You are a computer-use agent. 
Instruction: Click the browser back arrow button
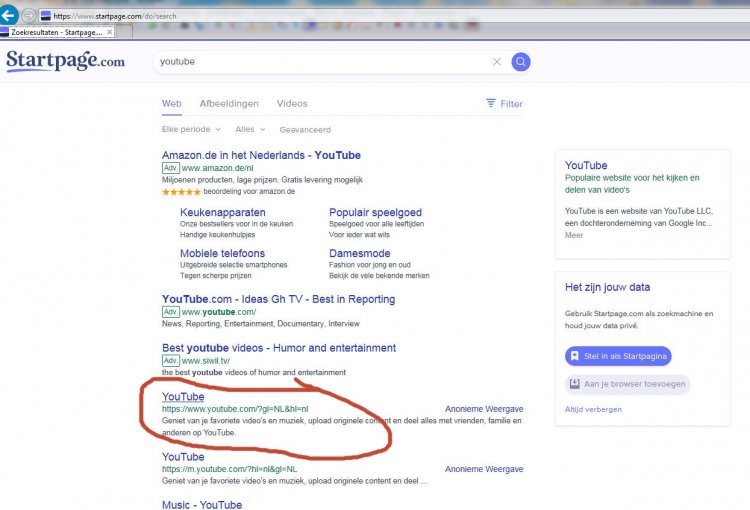9,15
